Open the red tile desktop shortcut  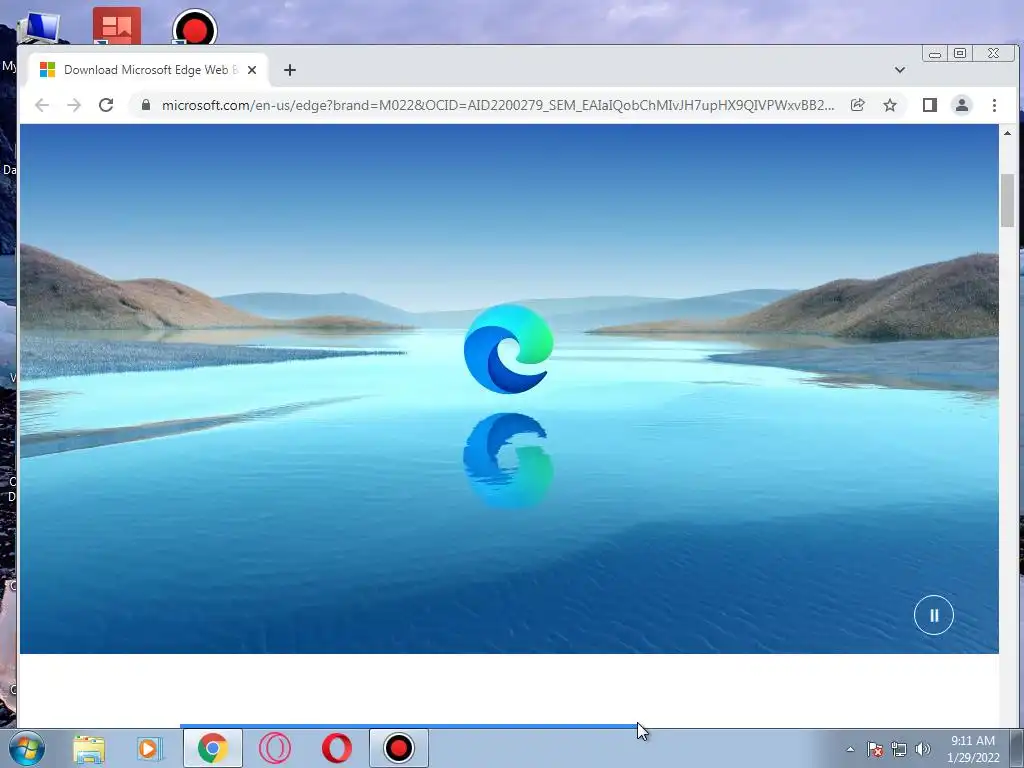tap(116, 26)
